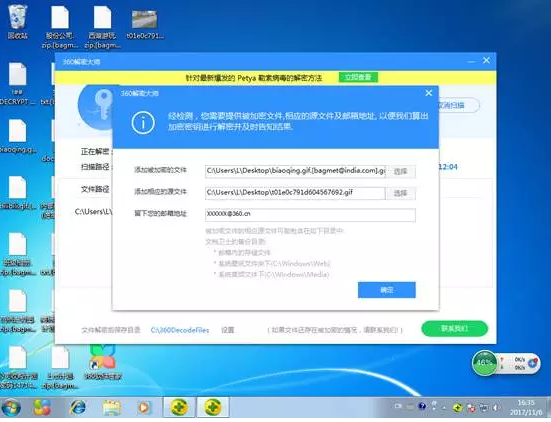
Task: Click the green 立即查看 button in yellow banner
Action: click(x=358, y=77)
